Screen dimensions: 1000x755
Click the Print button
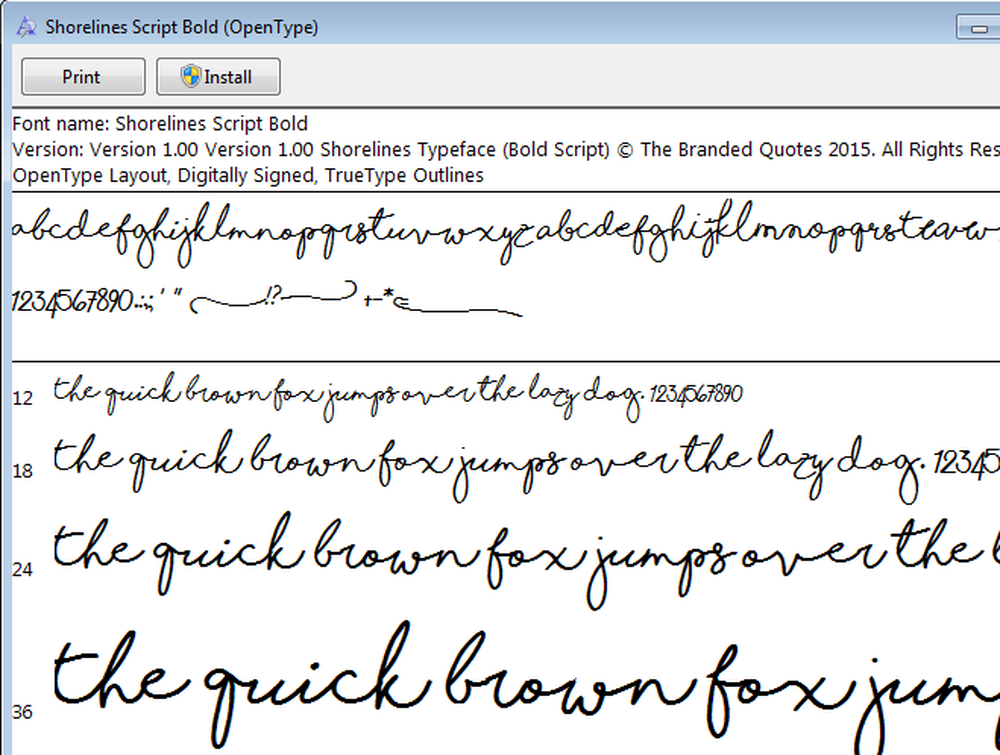point(83,77)
